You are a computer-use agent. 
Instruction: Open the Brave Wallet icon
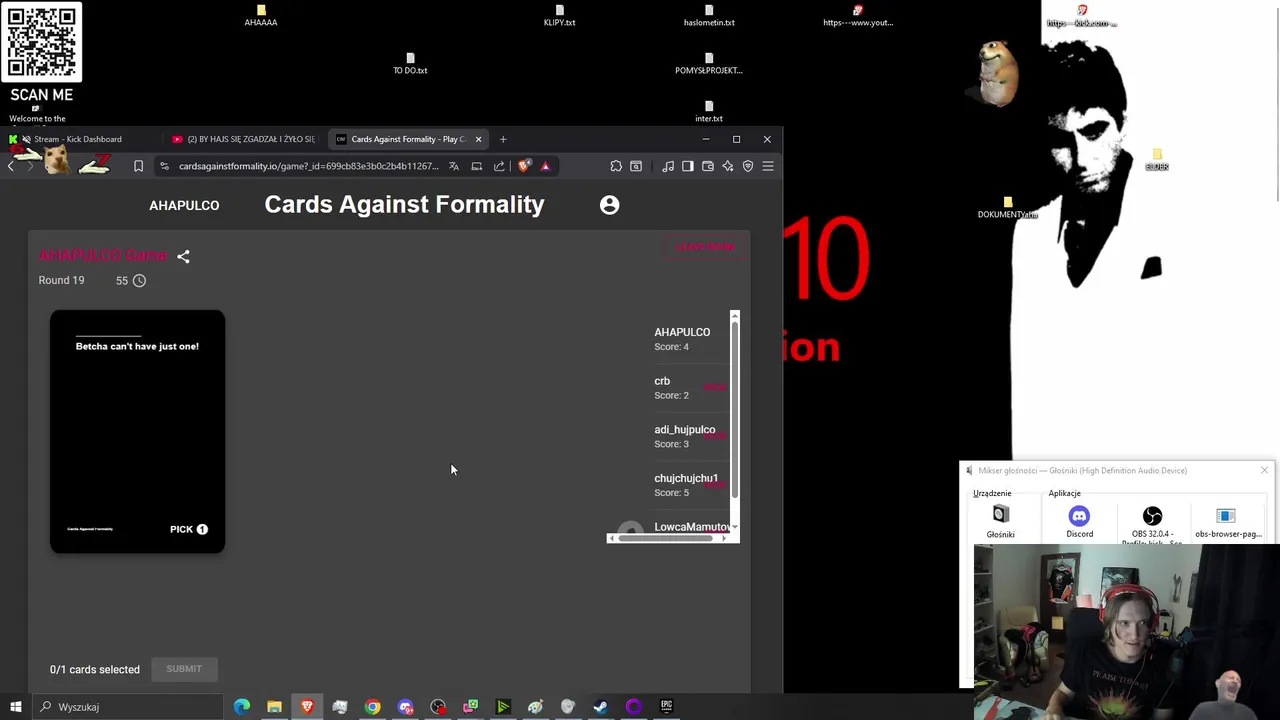tap(708, 166)
